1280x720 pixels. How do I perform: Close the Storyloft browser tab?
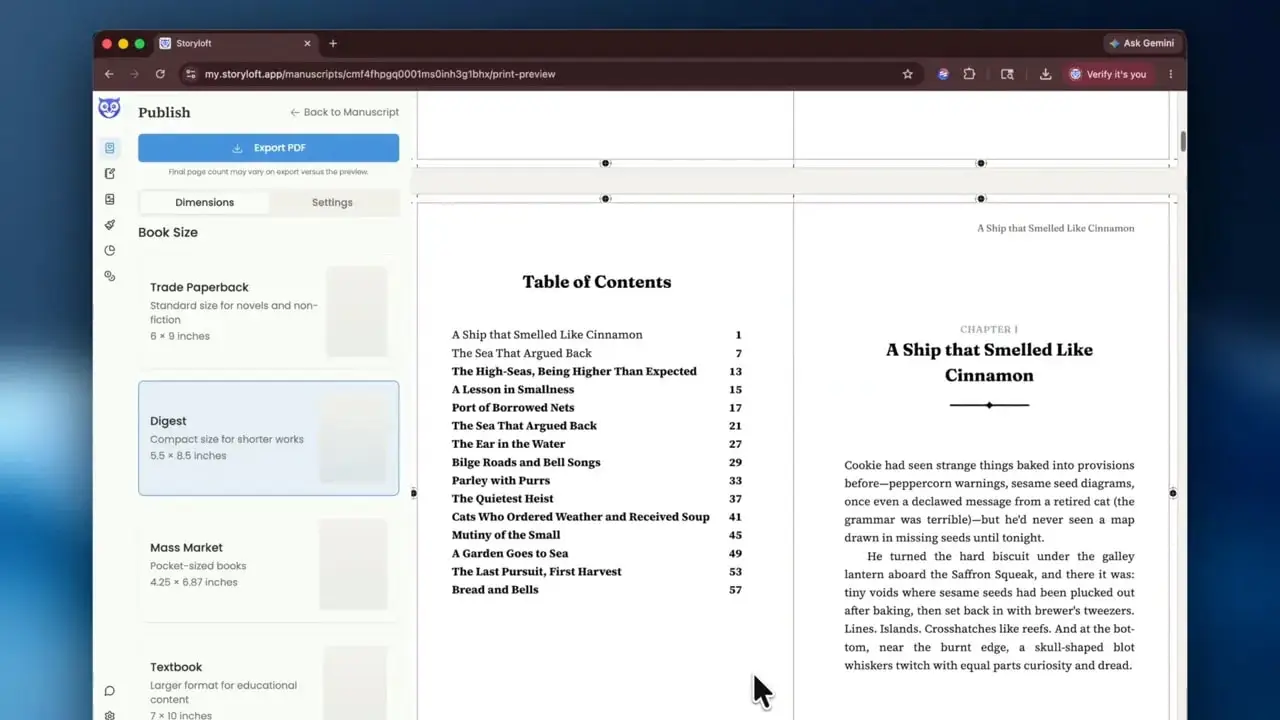306,43
